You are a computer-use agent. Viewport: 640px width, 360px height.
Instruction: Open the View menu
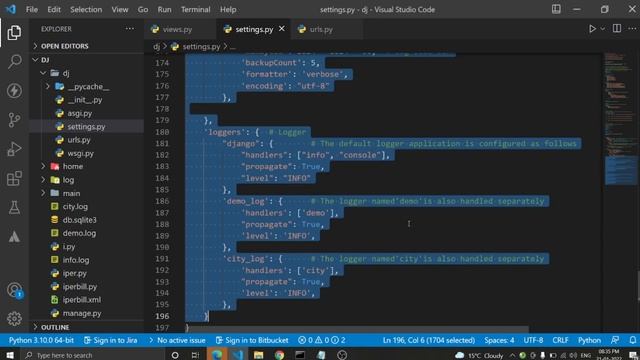coord(120,9)
